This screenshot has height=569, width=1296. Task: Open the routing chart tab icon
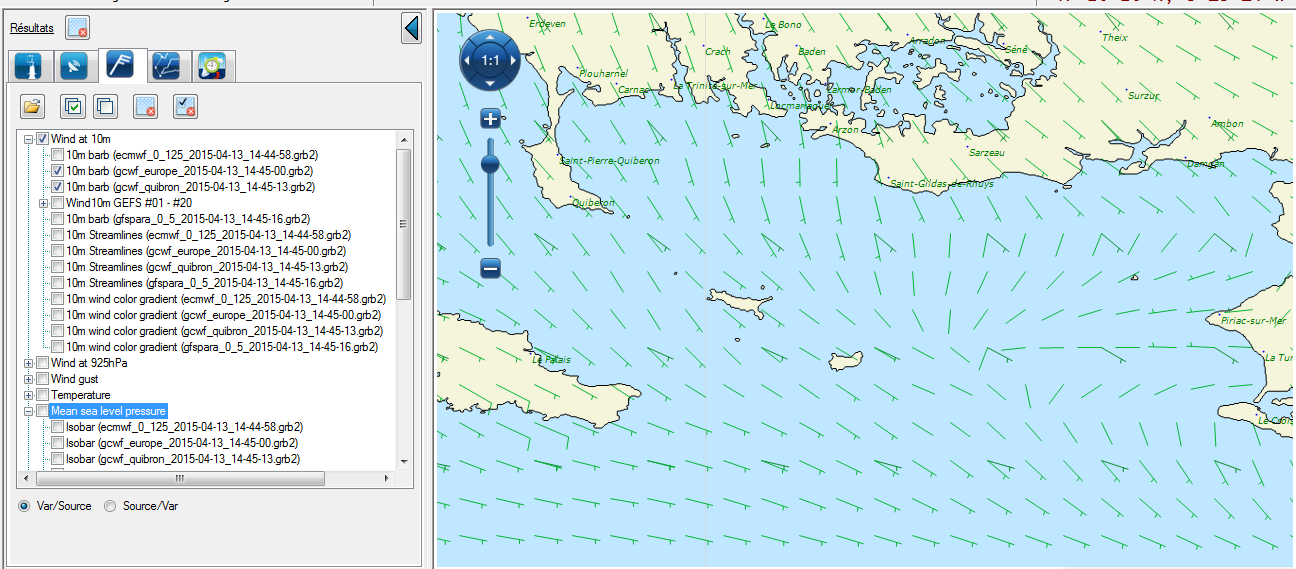coord(165,66)
